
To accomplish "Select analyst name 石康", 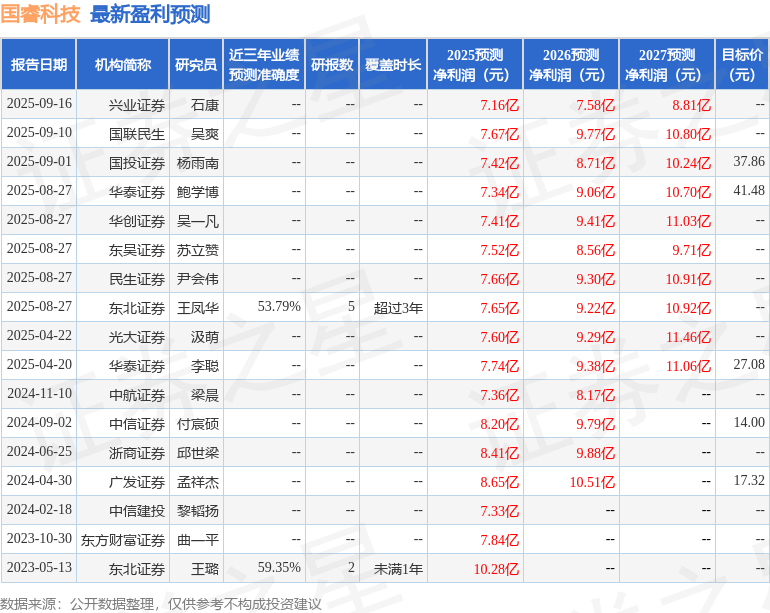I will tap(205, 105).
